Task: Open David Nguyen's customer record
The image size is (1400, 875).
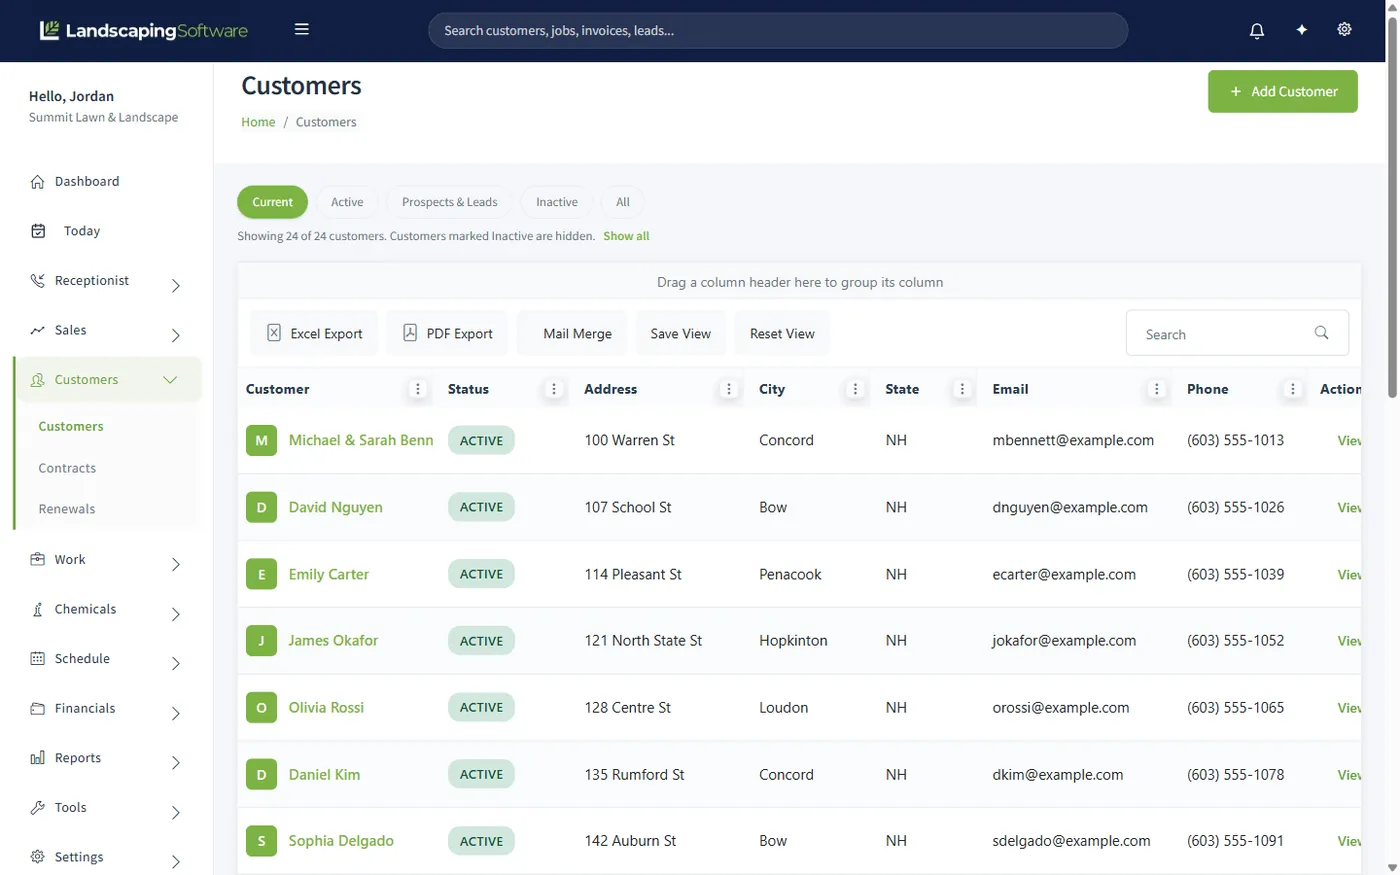Action: tap(336, 507)
